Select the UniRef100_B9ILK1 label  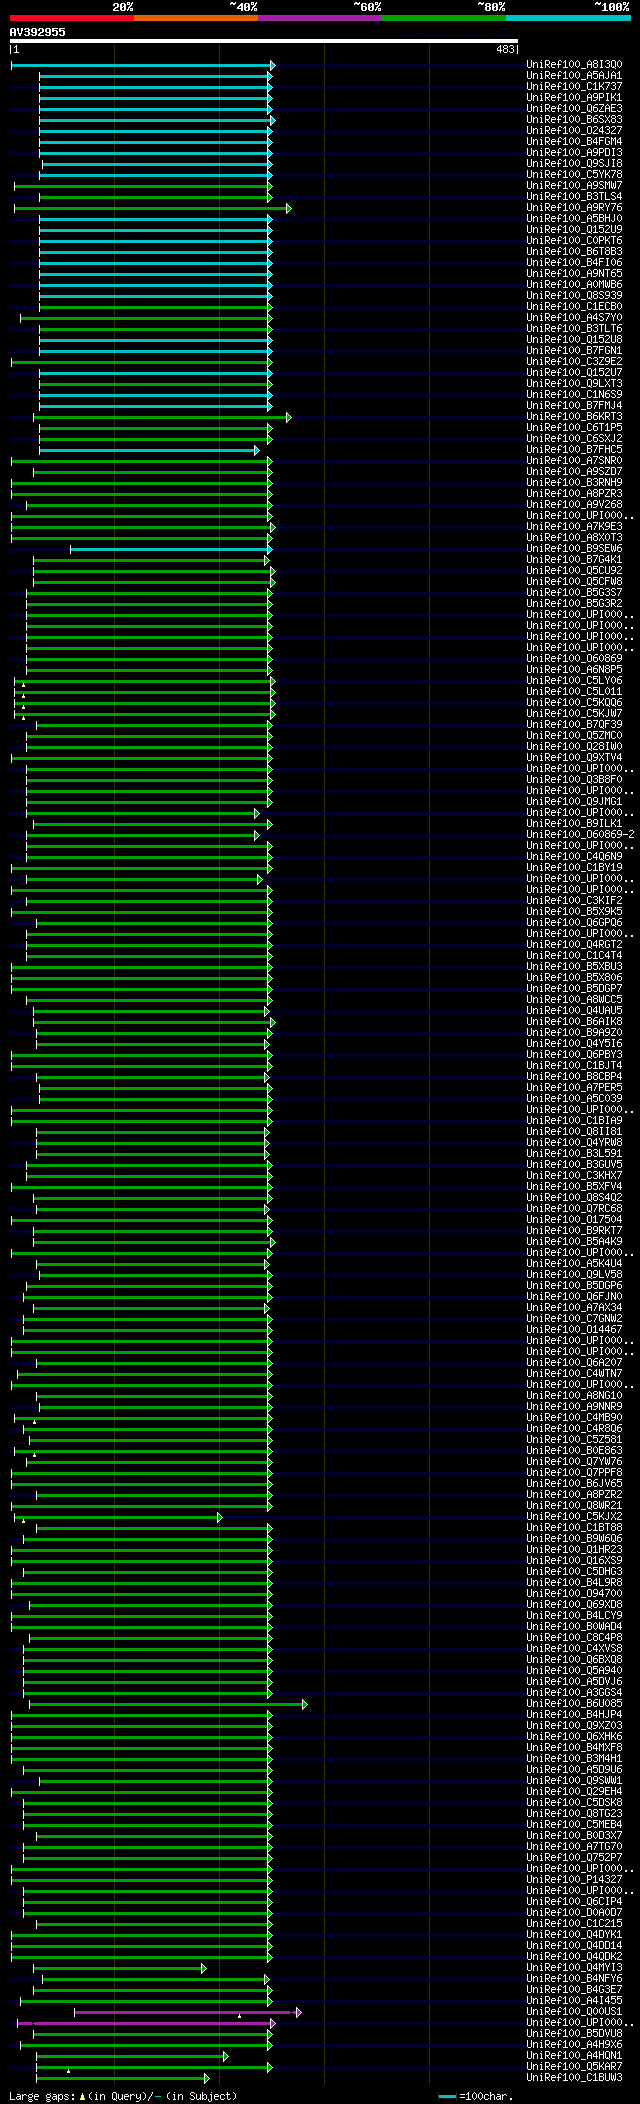[574, 824]
